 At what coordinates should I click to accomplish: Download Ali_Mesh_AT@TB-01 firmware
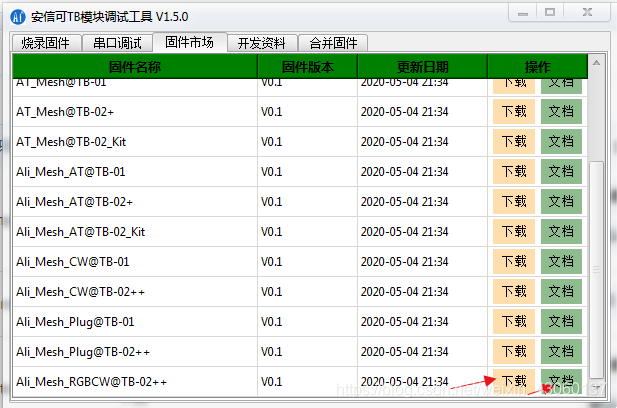point(514,171)
